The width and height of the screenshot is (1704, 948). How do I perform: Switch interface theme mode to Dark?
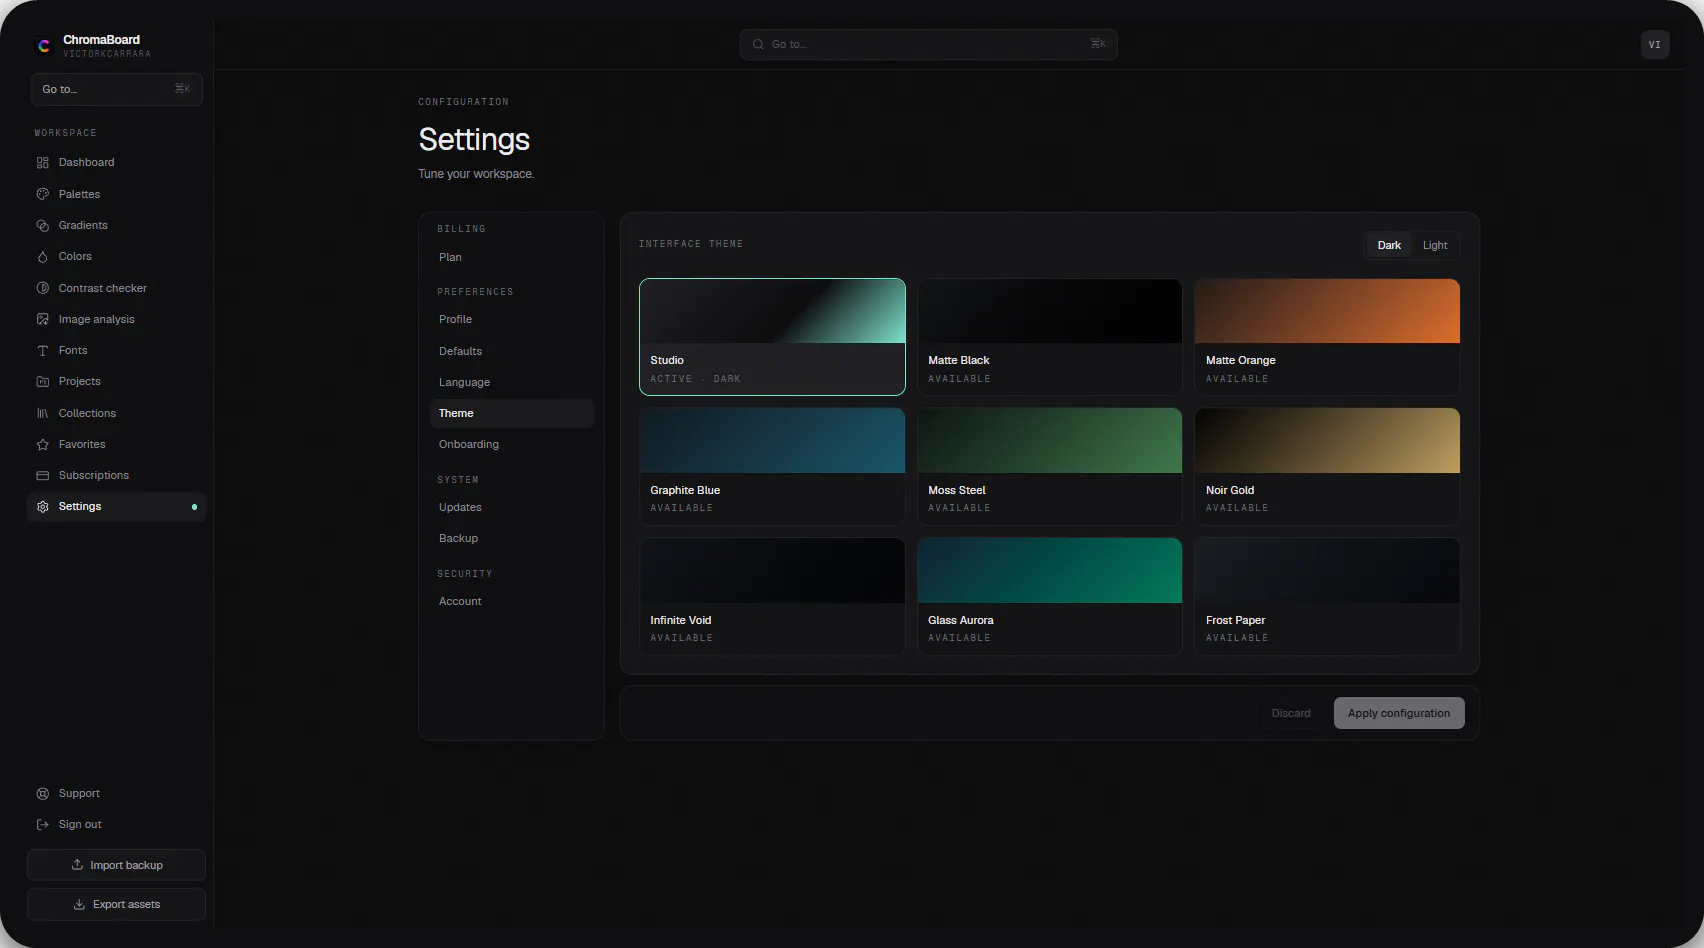1389,245
